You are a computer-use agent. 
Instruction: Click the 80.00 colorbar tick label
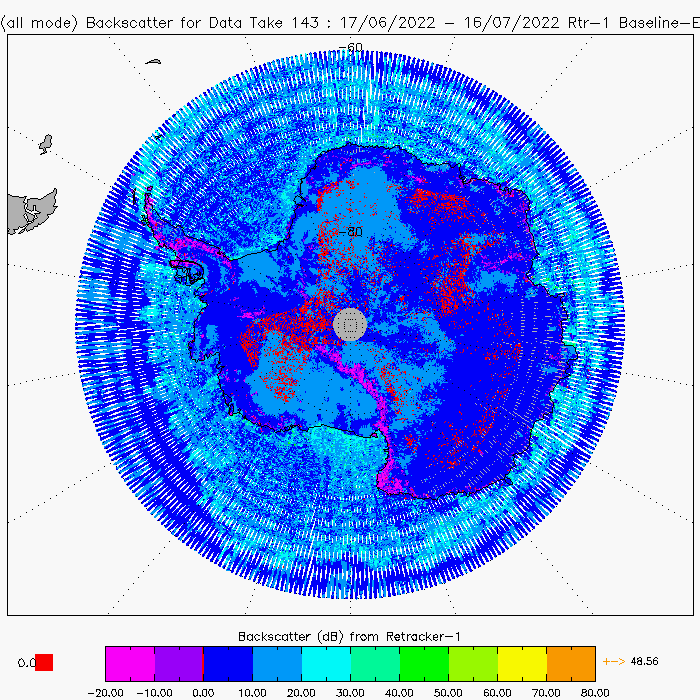(595, 693)
